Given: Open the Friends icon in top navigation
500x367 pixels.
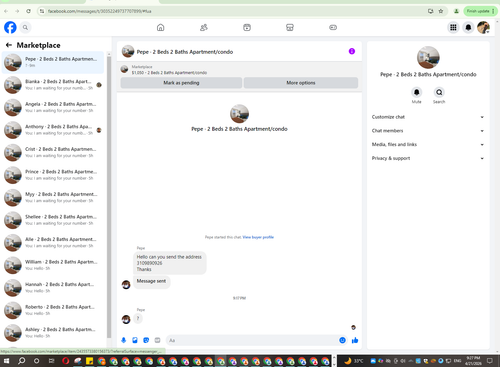Looking at the screenshot, I should pos(204,27).
